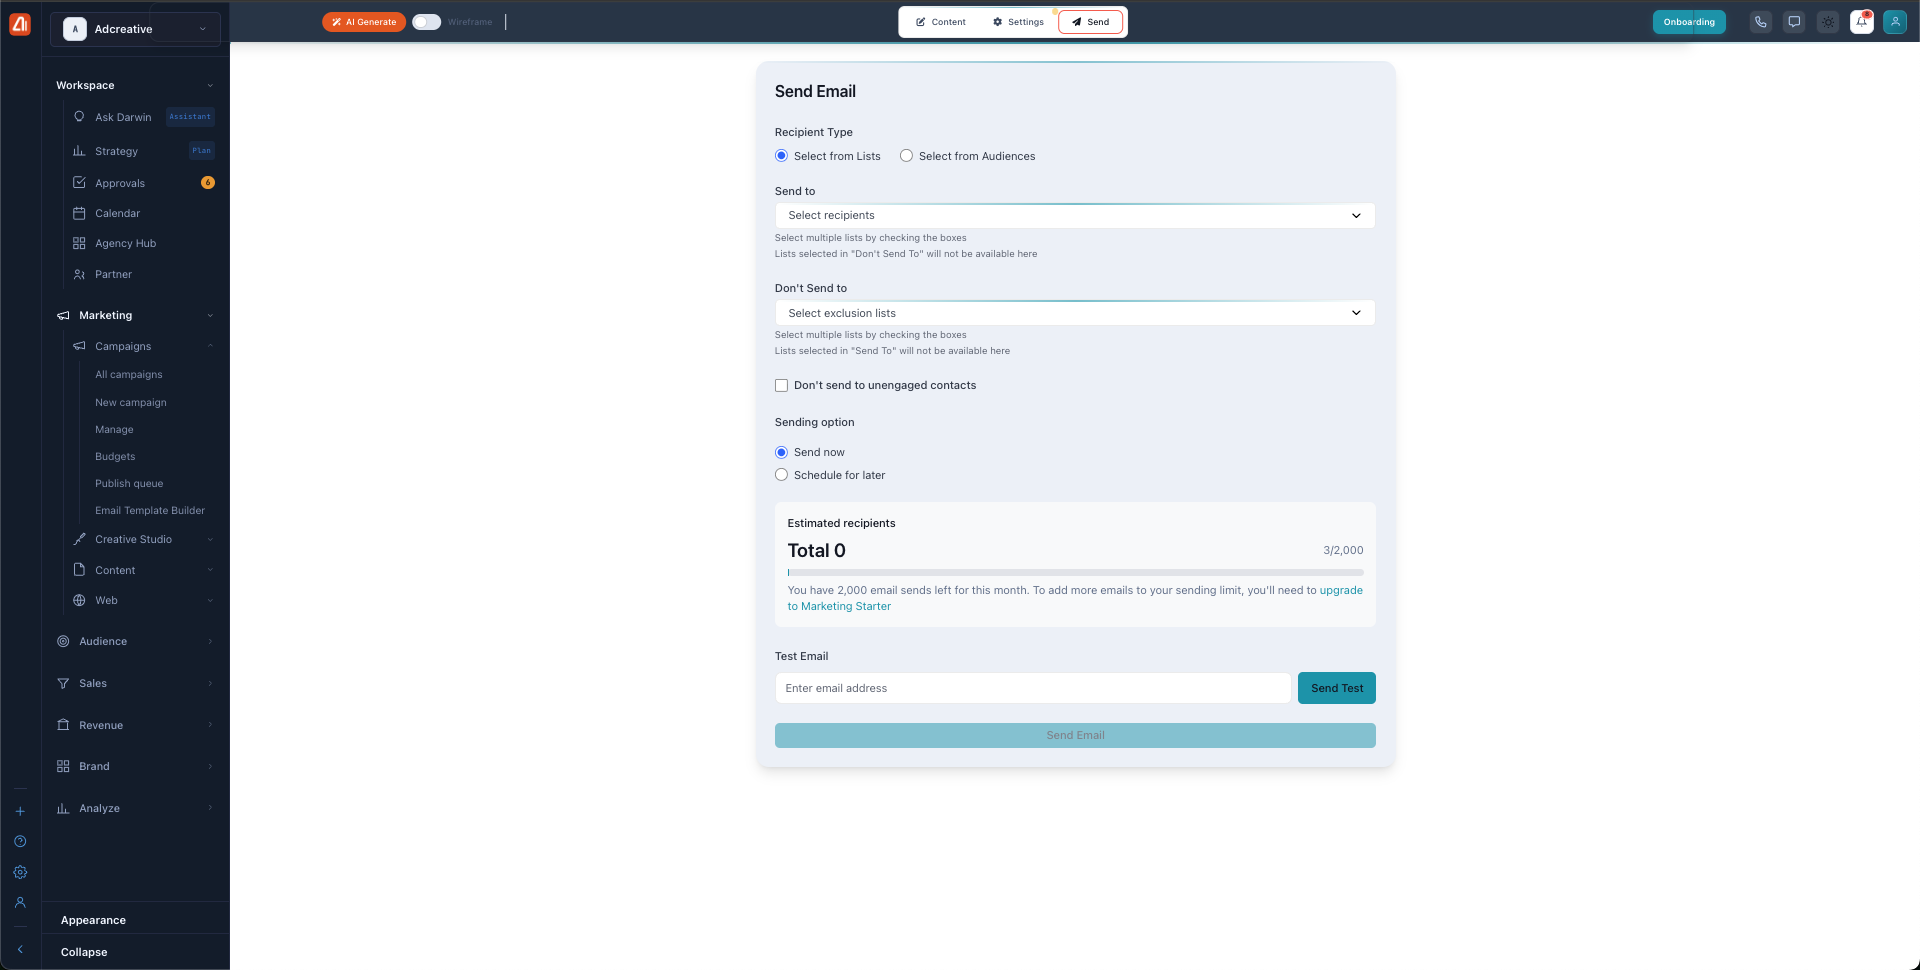Screen dimensions: 1920x970
Task: Toggle the light theme sun icon
Action: 1828,22
